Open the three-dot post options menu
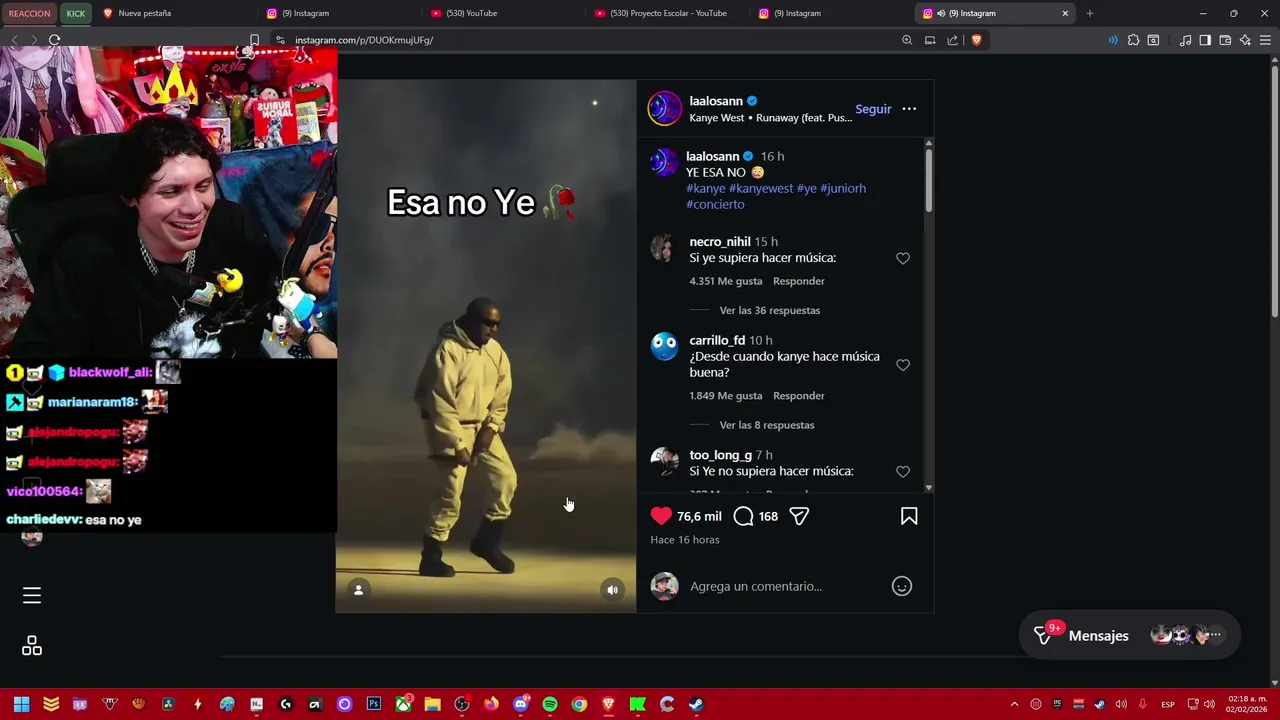 pyautogui.click(x=909, y=109)
